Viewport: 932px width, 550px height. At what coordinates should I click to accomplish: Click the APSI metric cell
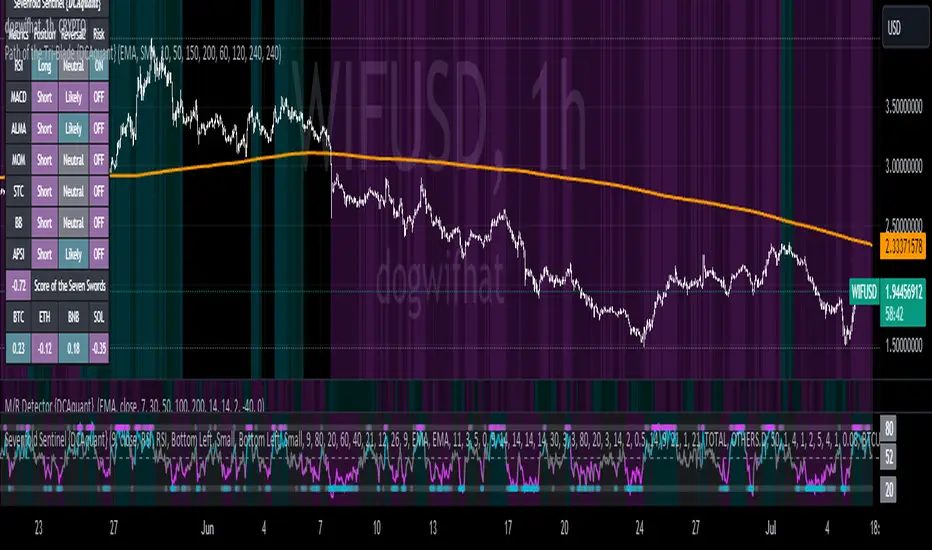coord(18,254)
